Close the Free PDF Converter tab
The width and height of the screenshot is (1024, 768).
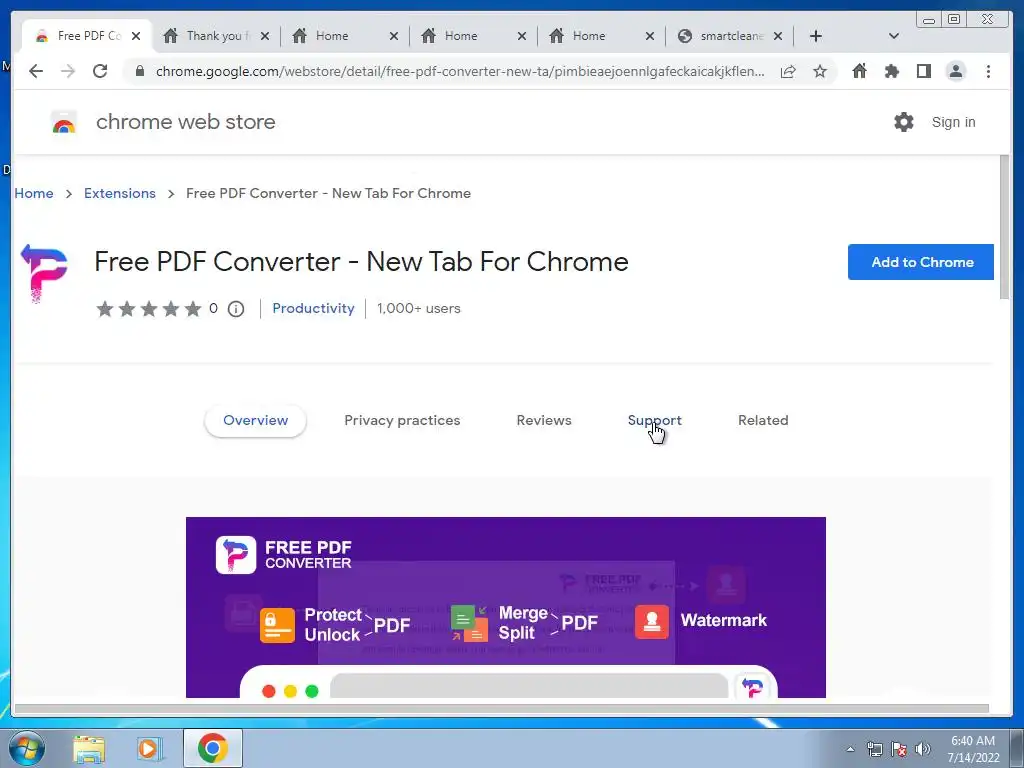(x=136, y=36)
